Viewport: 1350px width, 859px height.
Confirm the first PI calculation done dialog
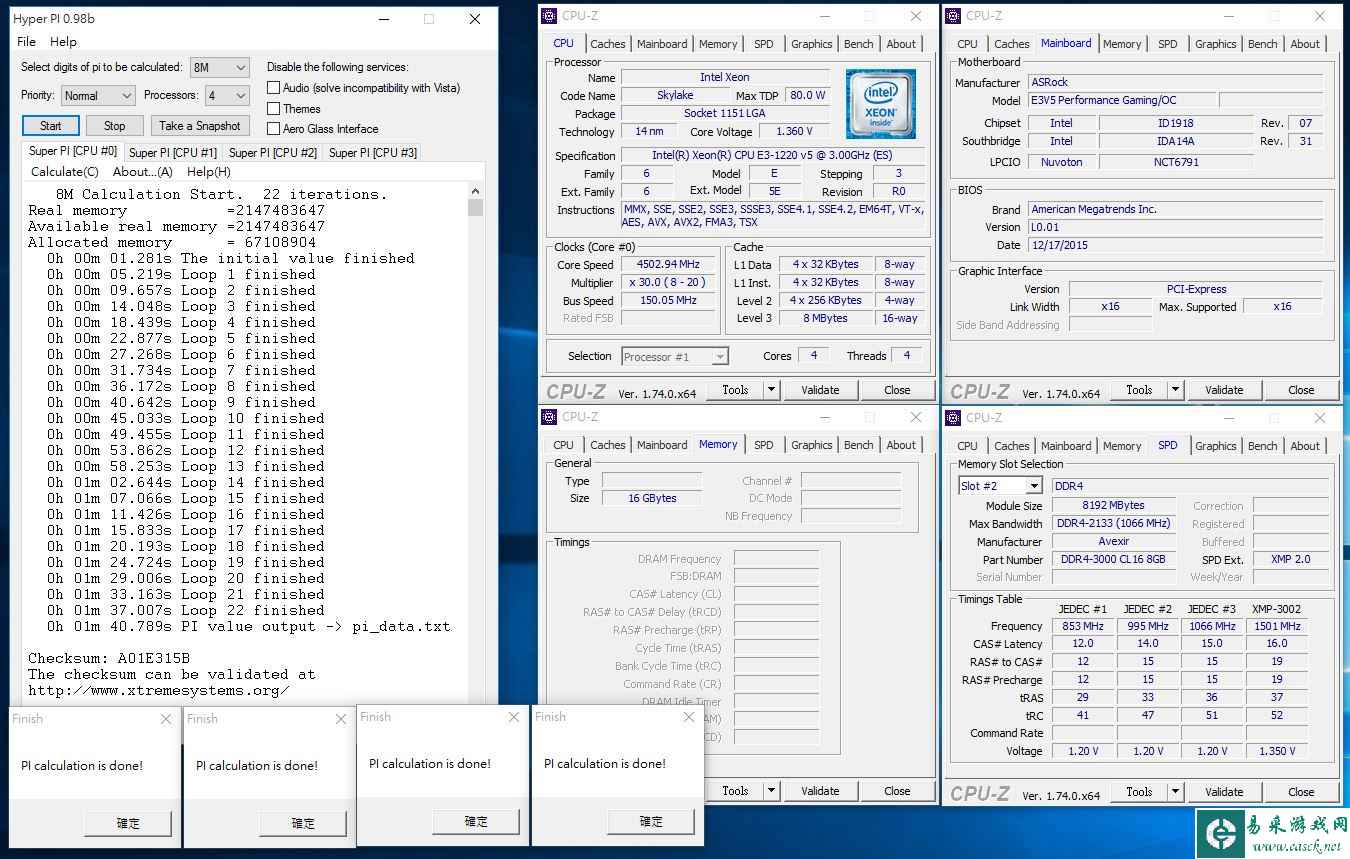tap(129, 823)
